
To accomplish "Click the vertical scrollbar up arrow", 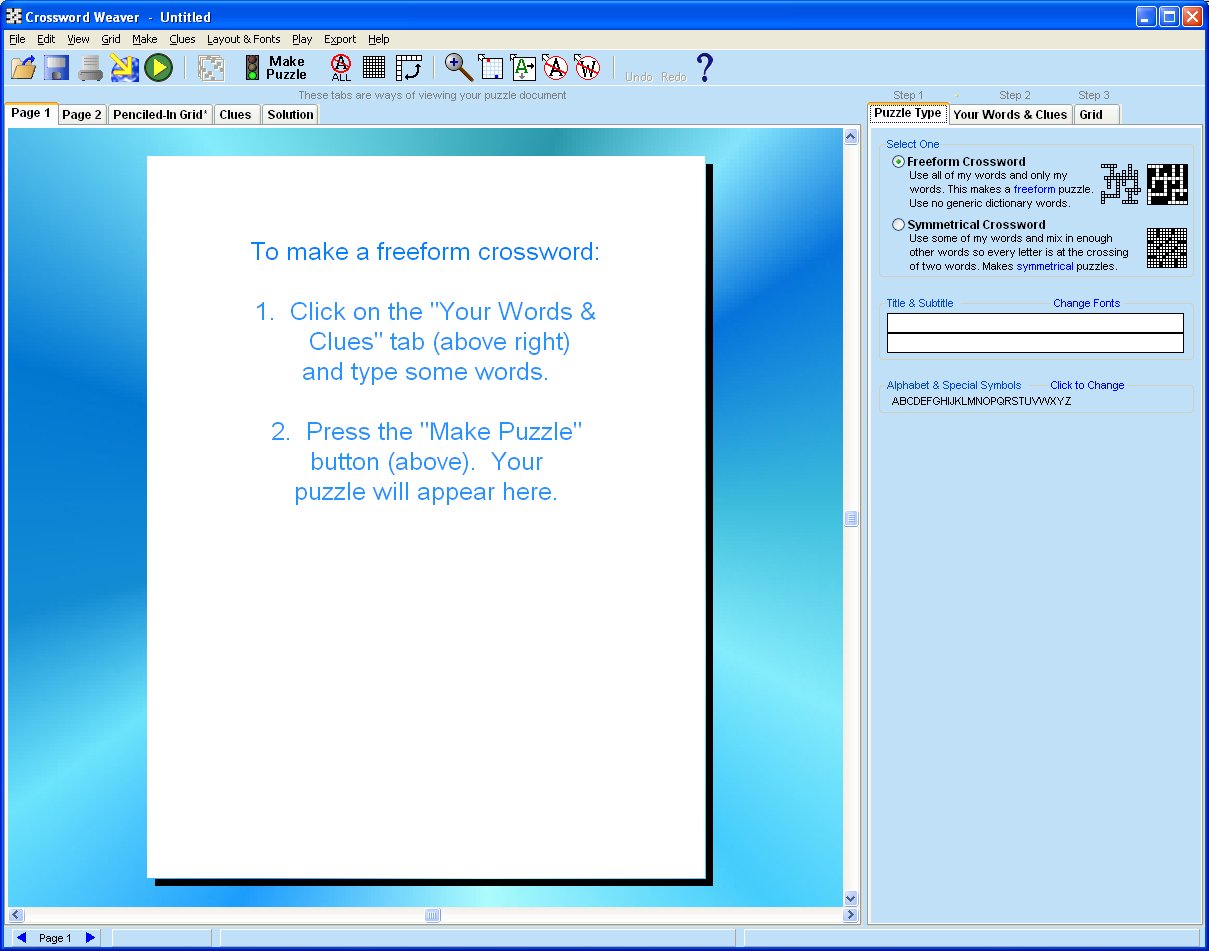I will click(x=851, y=137).
